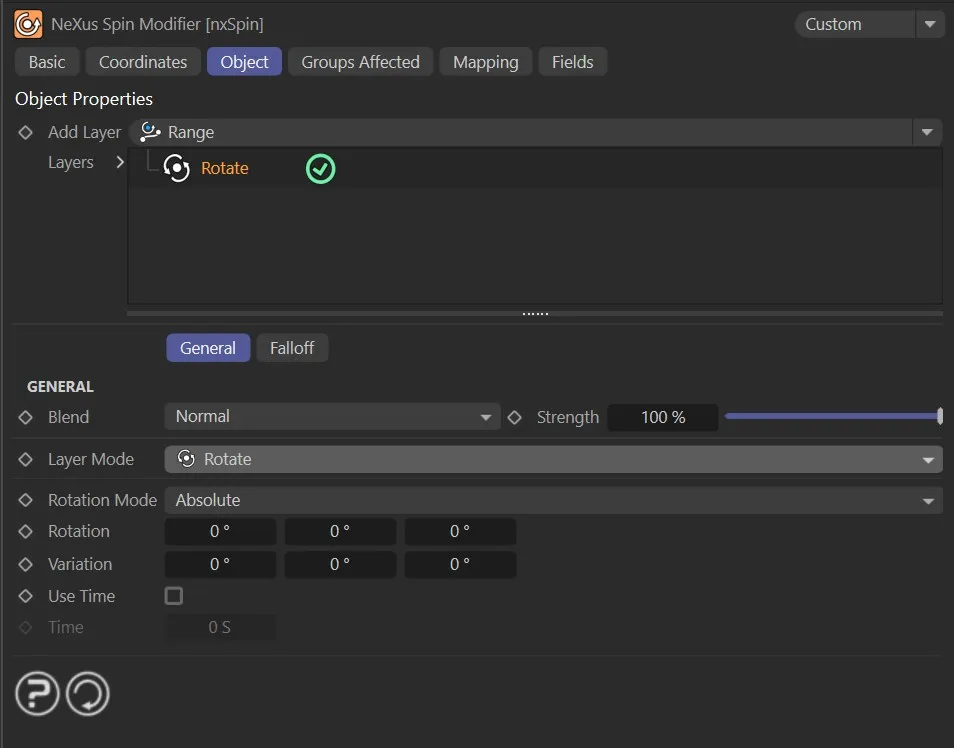The width and height of the screenshot is (954, 748).
Task: Click the keyframe diamond beside Add Layer
Action: [26, 133]
